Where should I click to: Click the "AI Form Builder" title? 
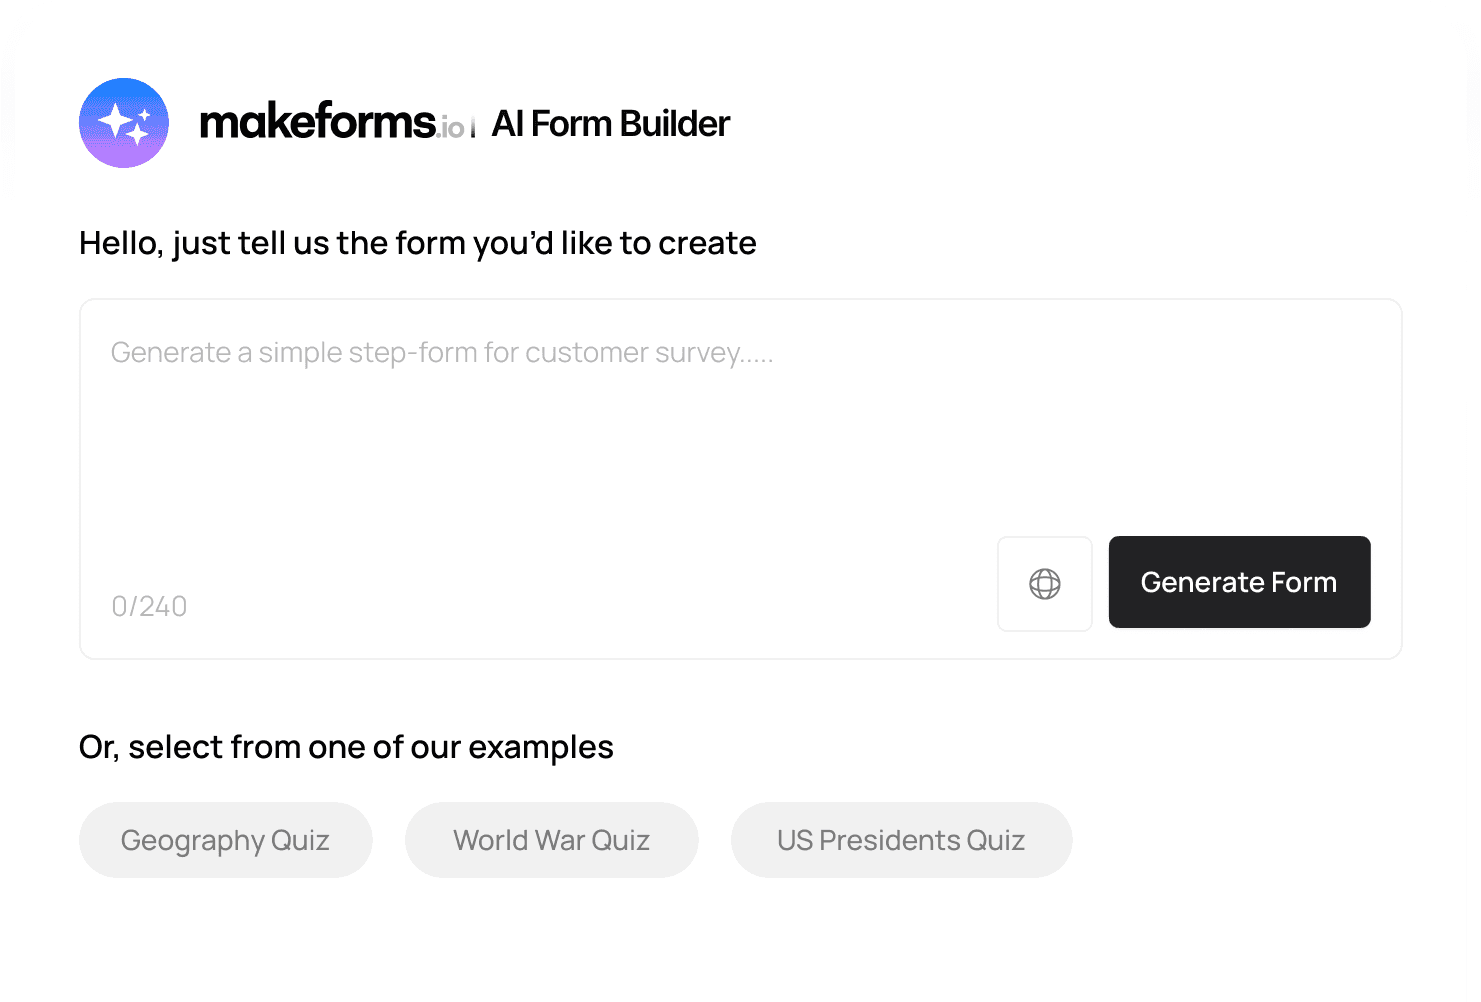point(611,124)
